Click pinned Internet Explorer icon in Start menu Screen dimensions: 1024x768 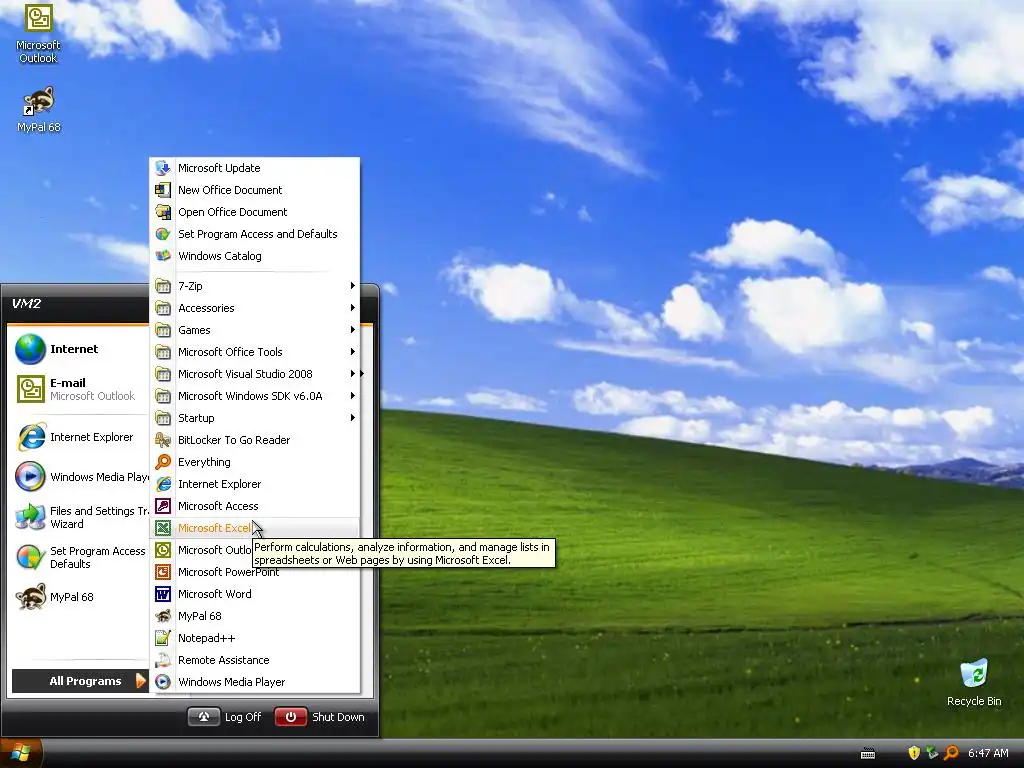point(30,437)
